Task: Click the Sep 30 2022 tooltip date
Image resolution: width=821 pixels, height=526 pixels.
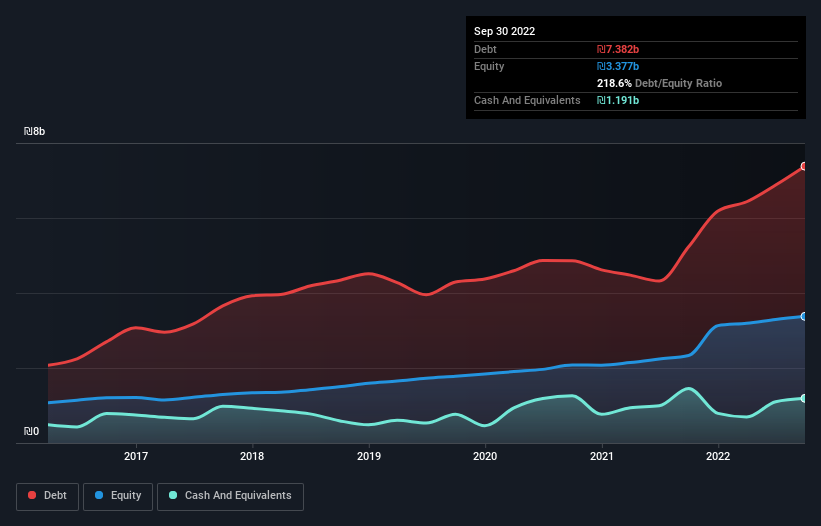Action: click(x=504, y=31)
